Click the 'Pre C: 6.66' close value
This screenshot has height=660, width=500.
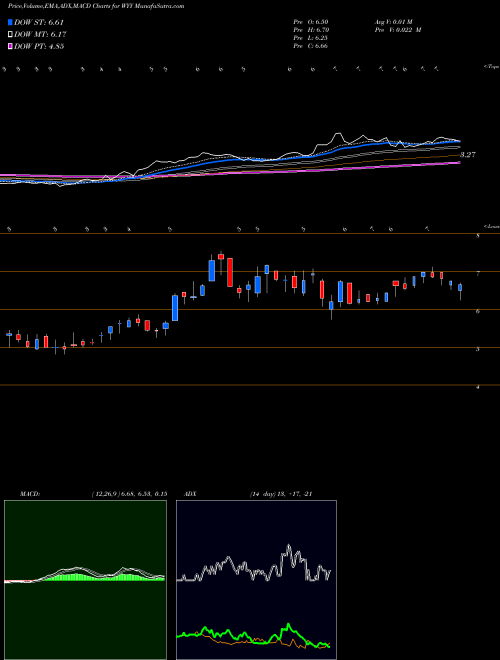311,46
